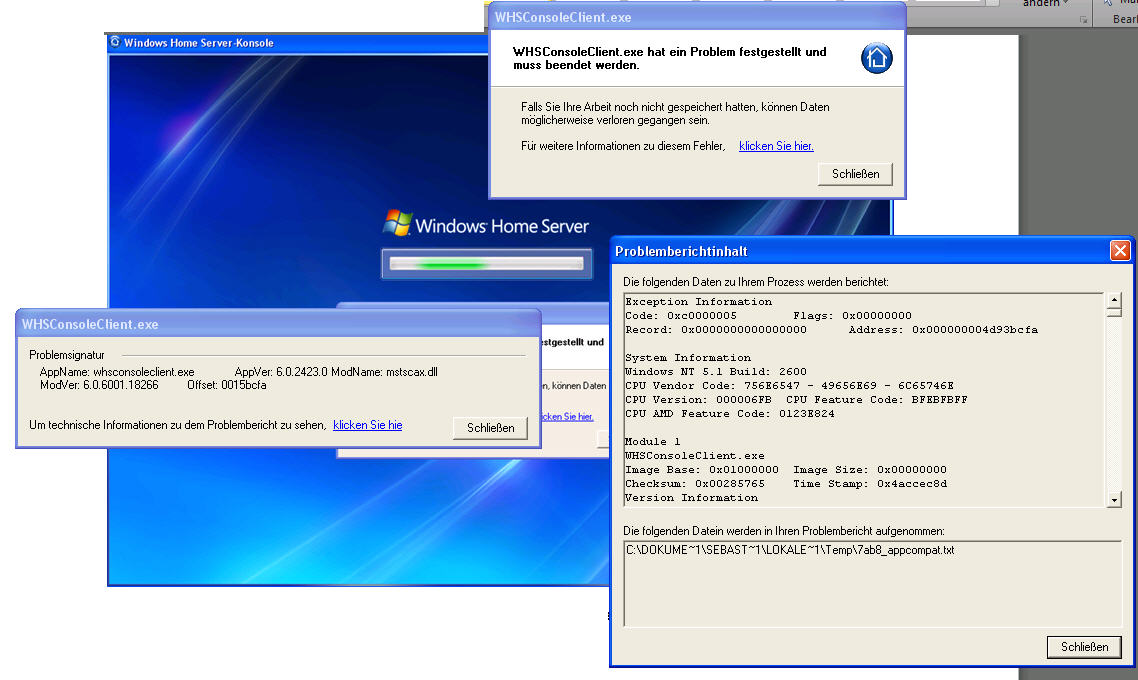Click the blue house icon in the error dialog
The width and height of the screenshot is (1138, 680).
[877, 58]
